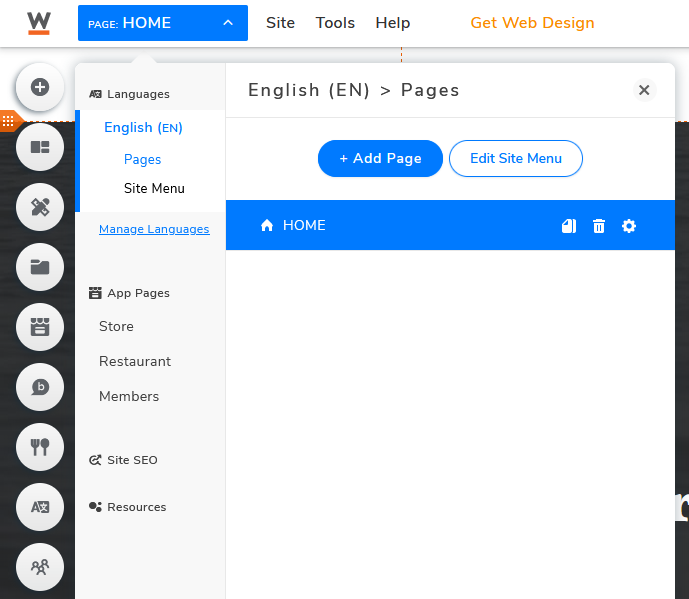The width and height of the screenshot is (689, 599).
Task: Select Site Menu under English
Action: [x=154, y=189]
